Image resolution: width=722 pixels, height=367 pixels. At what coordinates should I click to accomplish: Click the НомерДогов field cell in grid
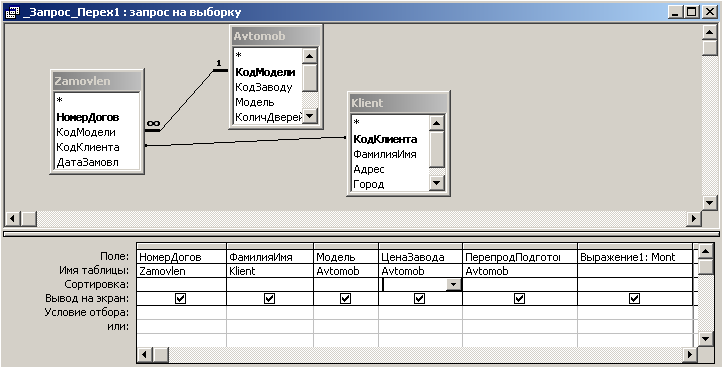pyautogui.click(x=181, y=257)
